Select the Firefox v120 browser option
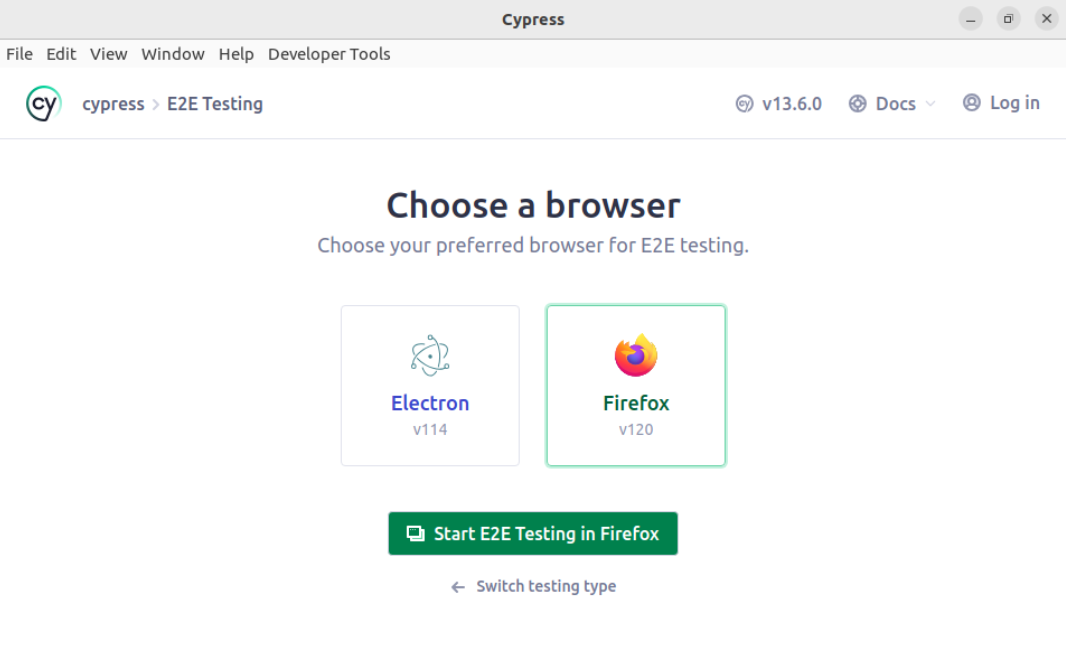This screenshot has width=1066, height=652. [636, 386]
